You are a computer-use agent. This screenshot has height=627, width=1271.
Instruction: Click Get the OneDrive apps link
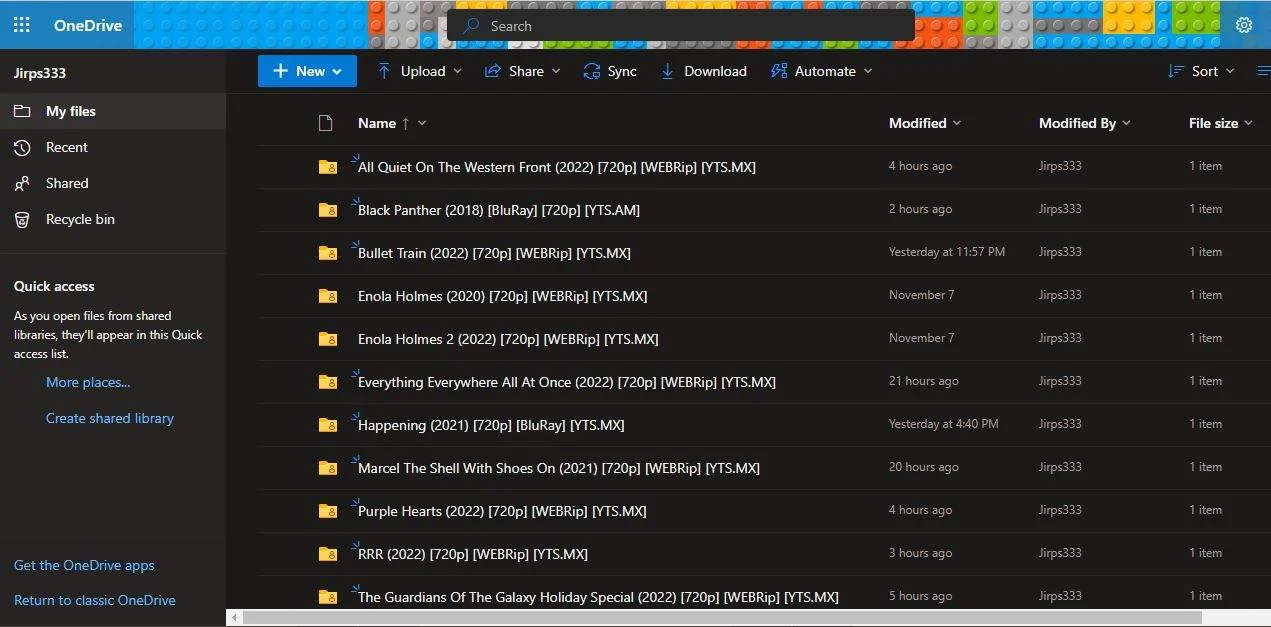coord(84,565)
